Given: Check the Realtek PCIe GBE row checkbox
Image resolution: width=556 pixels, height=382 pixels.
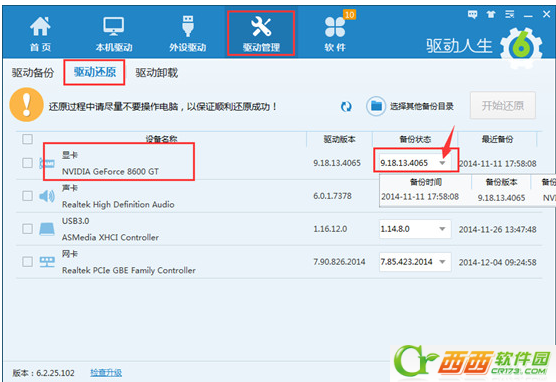Looking at the screenshot, I should (x=27, y=262).
